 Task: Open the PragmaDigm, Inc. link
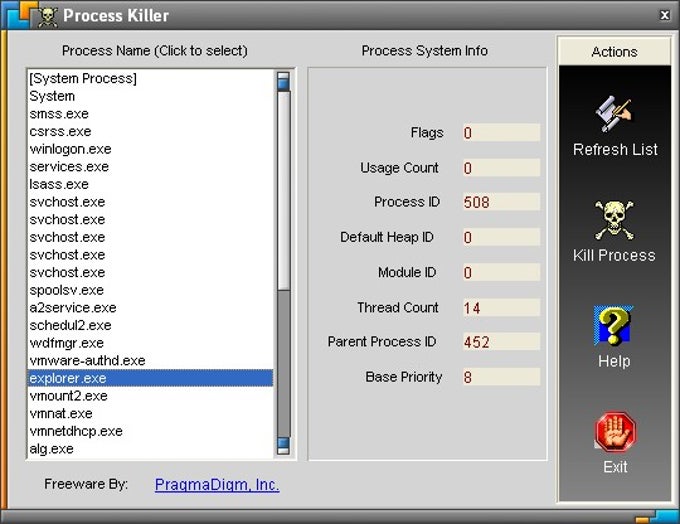(x=217, y=485)
